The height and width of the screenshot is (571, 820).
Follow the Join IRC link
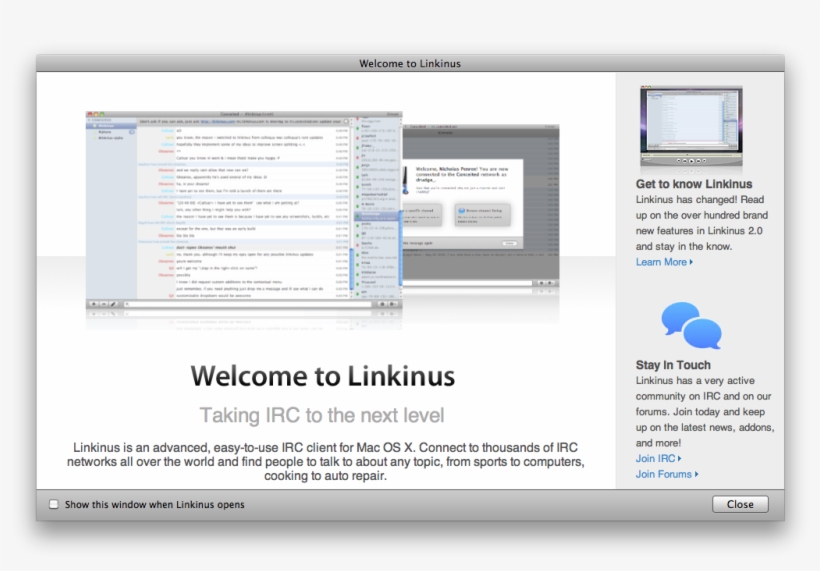pyautogui.click(x=658, y=459)
